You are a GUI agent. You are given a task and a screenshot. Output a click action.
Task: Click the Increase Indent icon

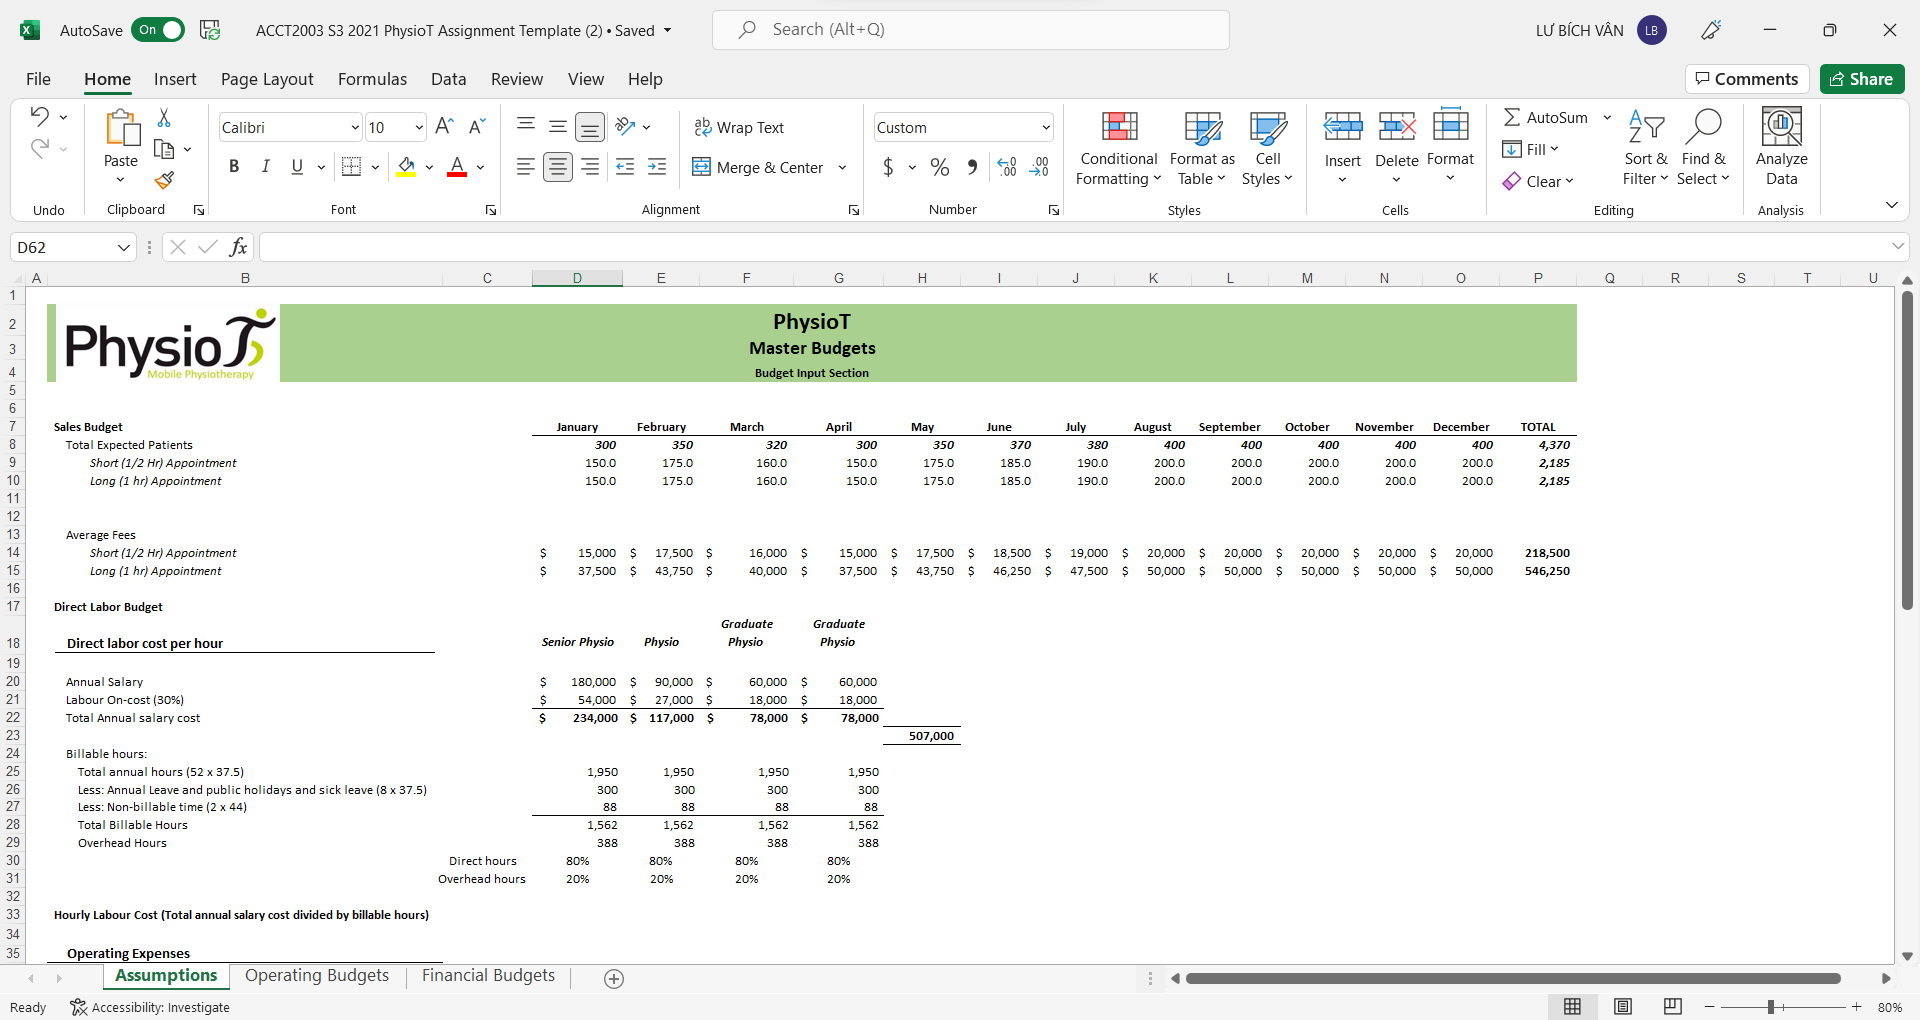pyautogui.click(x=657, y=167)
